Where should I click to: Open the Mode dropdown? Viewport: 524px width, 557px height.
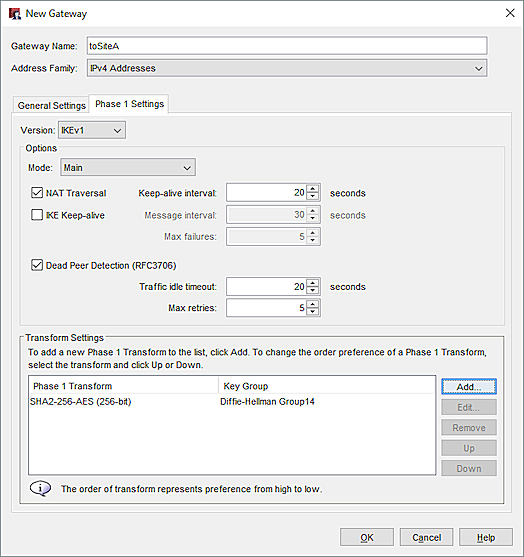tap(128, 168)
